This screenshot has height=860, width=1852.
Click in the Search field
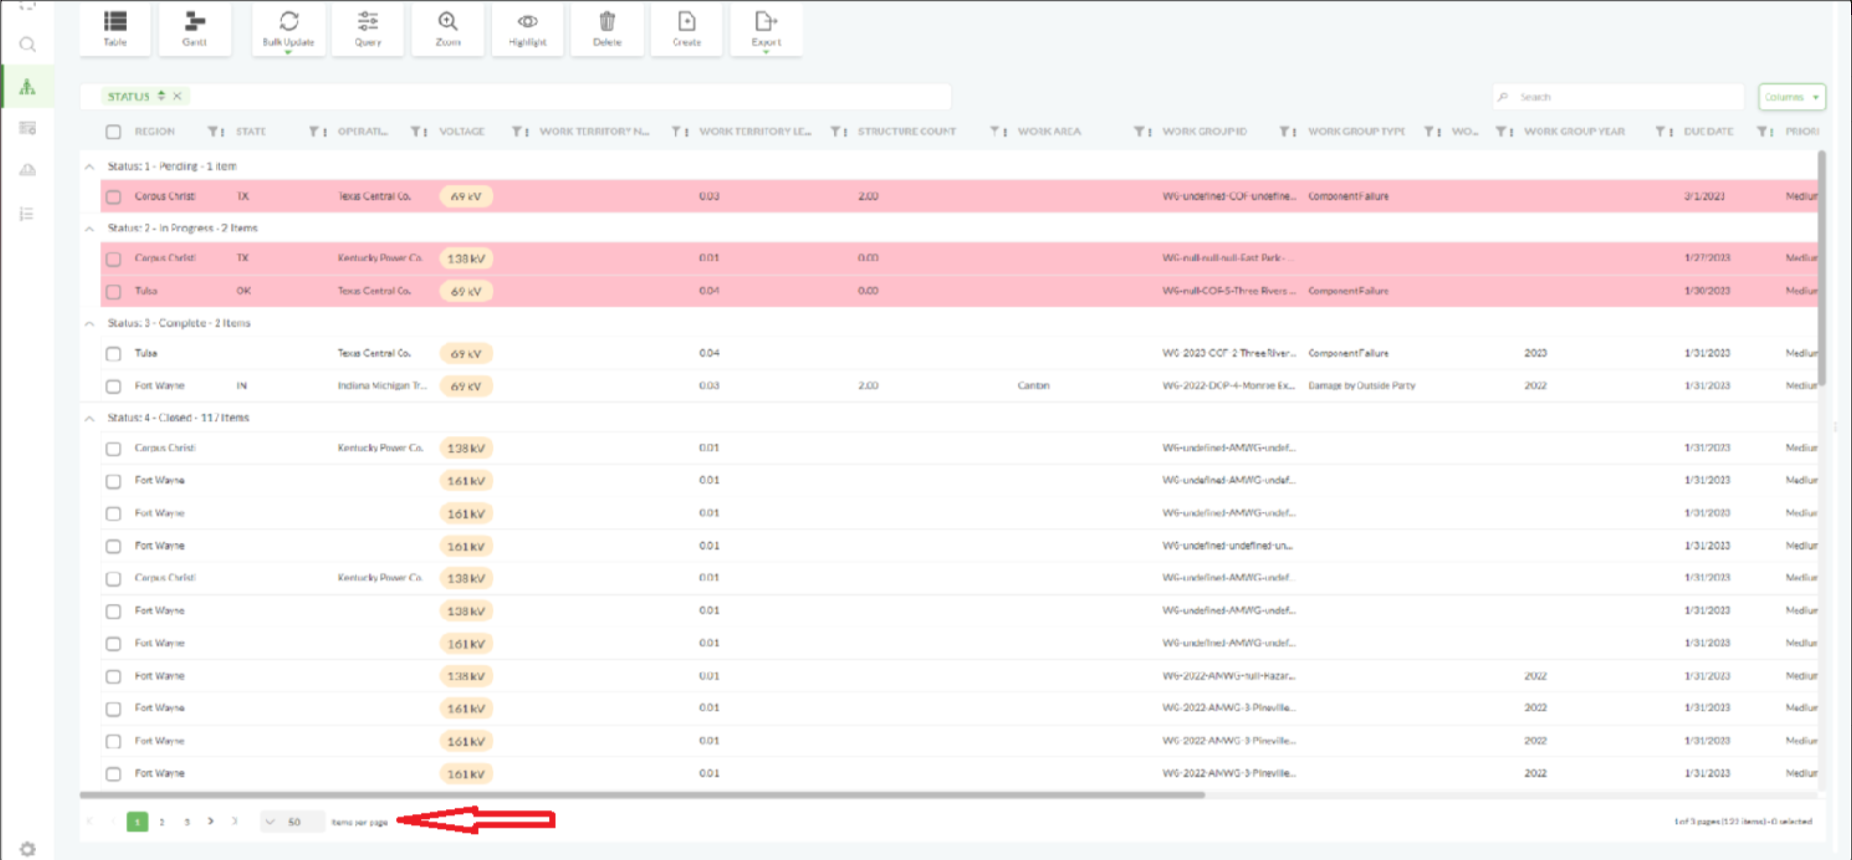(1620, 97)
